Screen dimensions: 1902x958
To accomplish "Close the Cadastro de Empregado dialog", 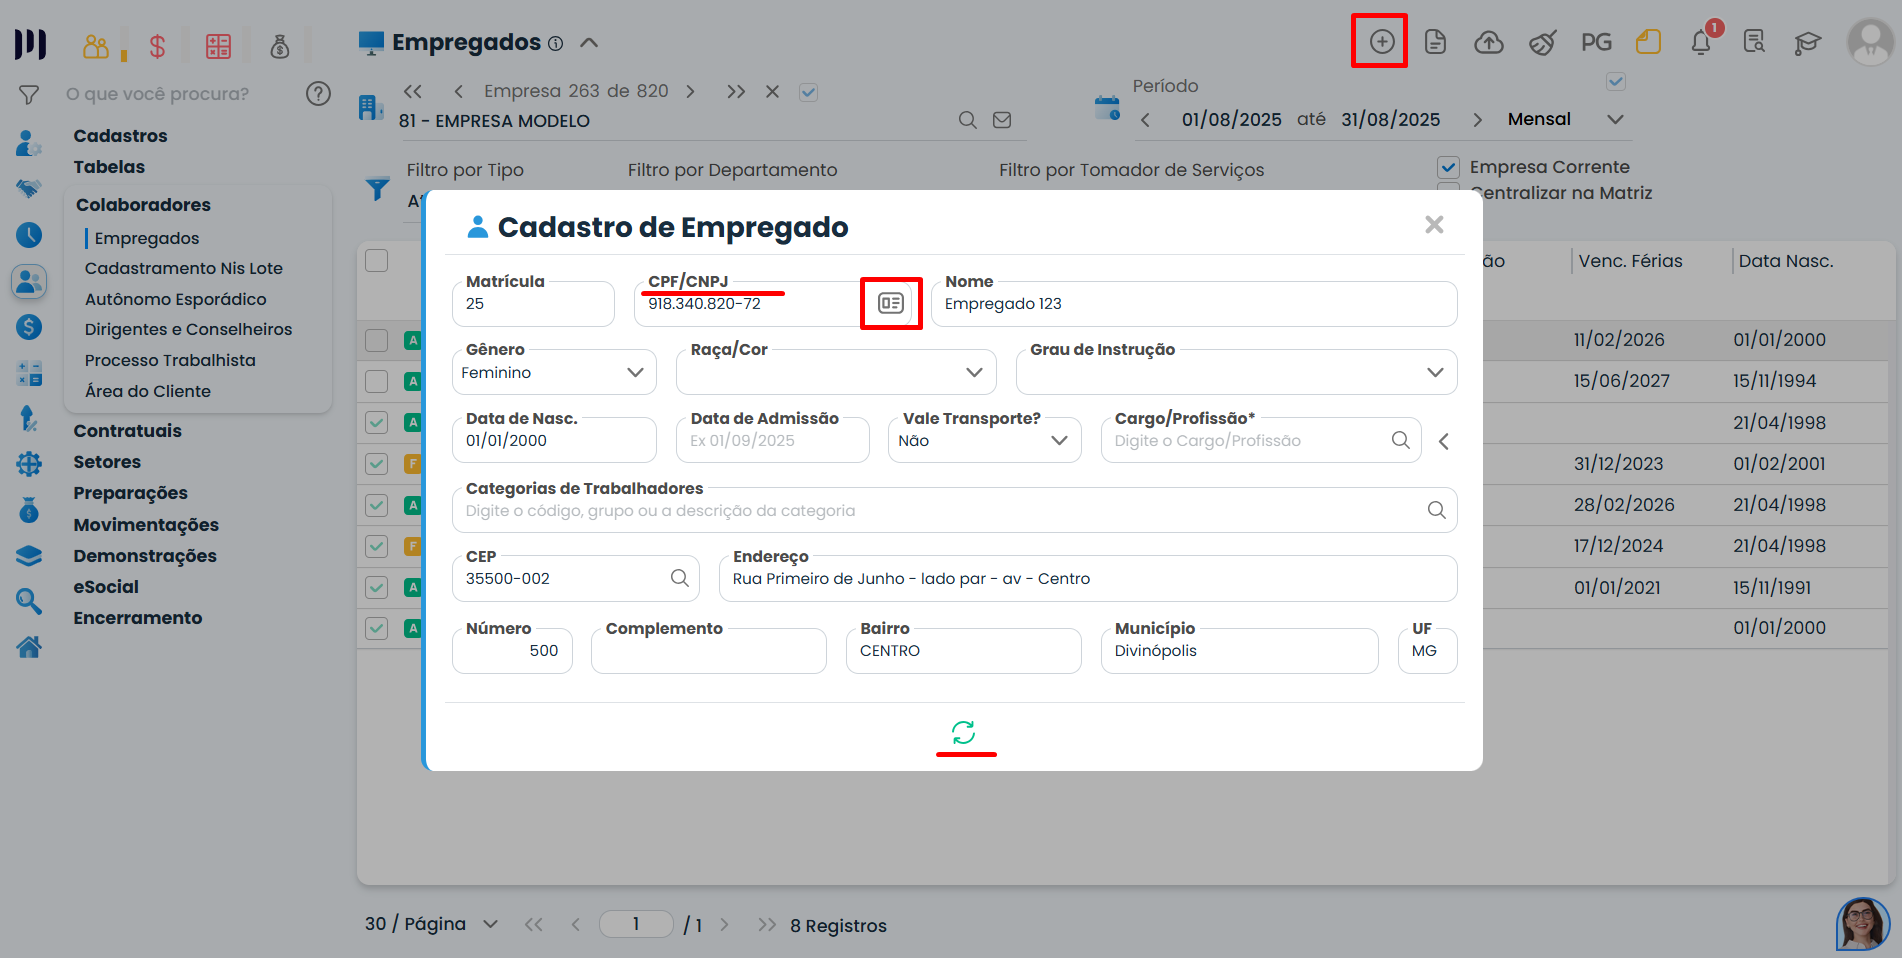I will (x=1434, y=225).
